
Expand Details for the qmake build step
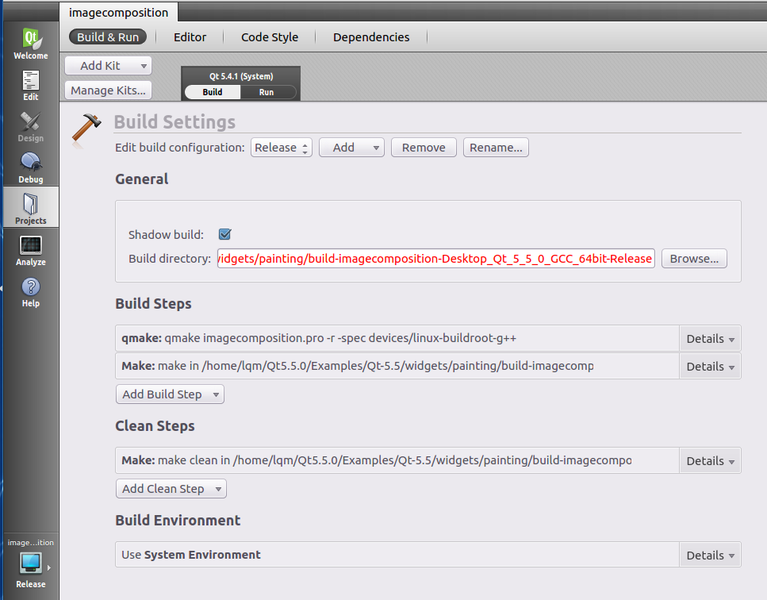[x=710, y=339]
